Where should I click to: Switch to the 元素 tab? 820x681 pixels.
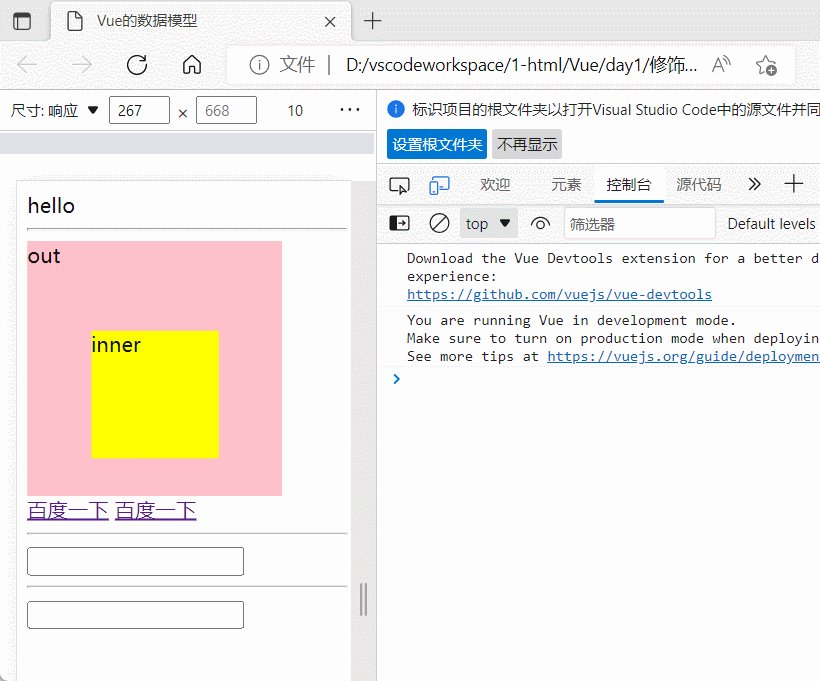[x=566, y=184]
